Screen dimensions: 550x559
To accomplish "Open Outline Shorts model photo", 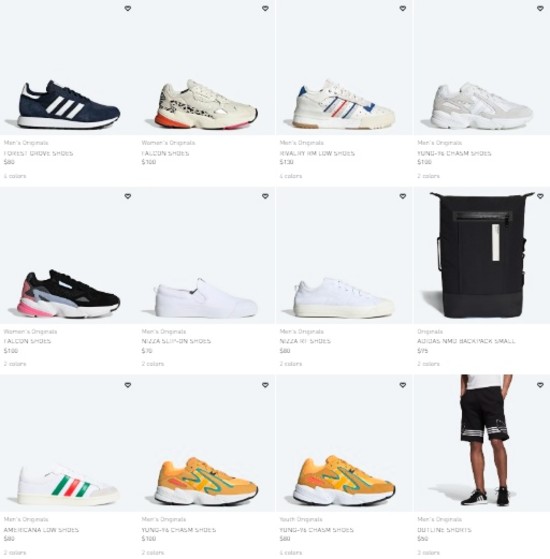I will (x=487, y=440).
